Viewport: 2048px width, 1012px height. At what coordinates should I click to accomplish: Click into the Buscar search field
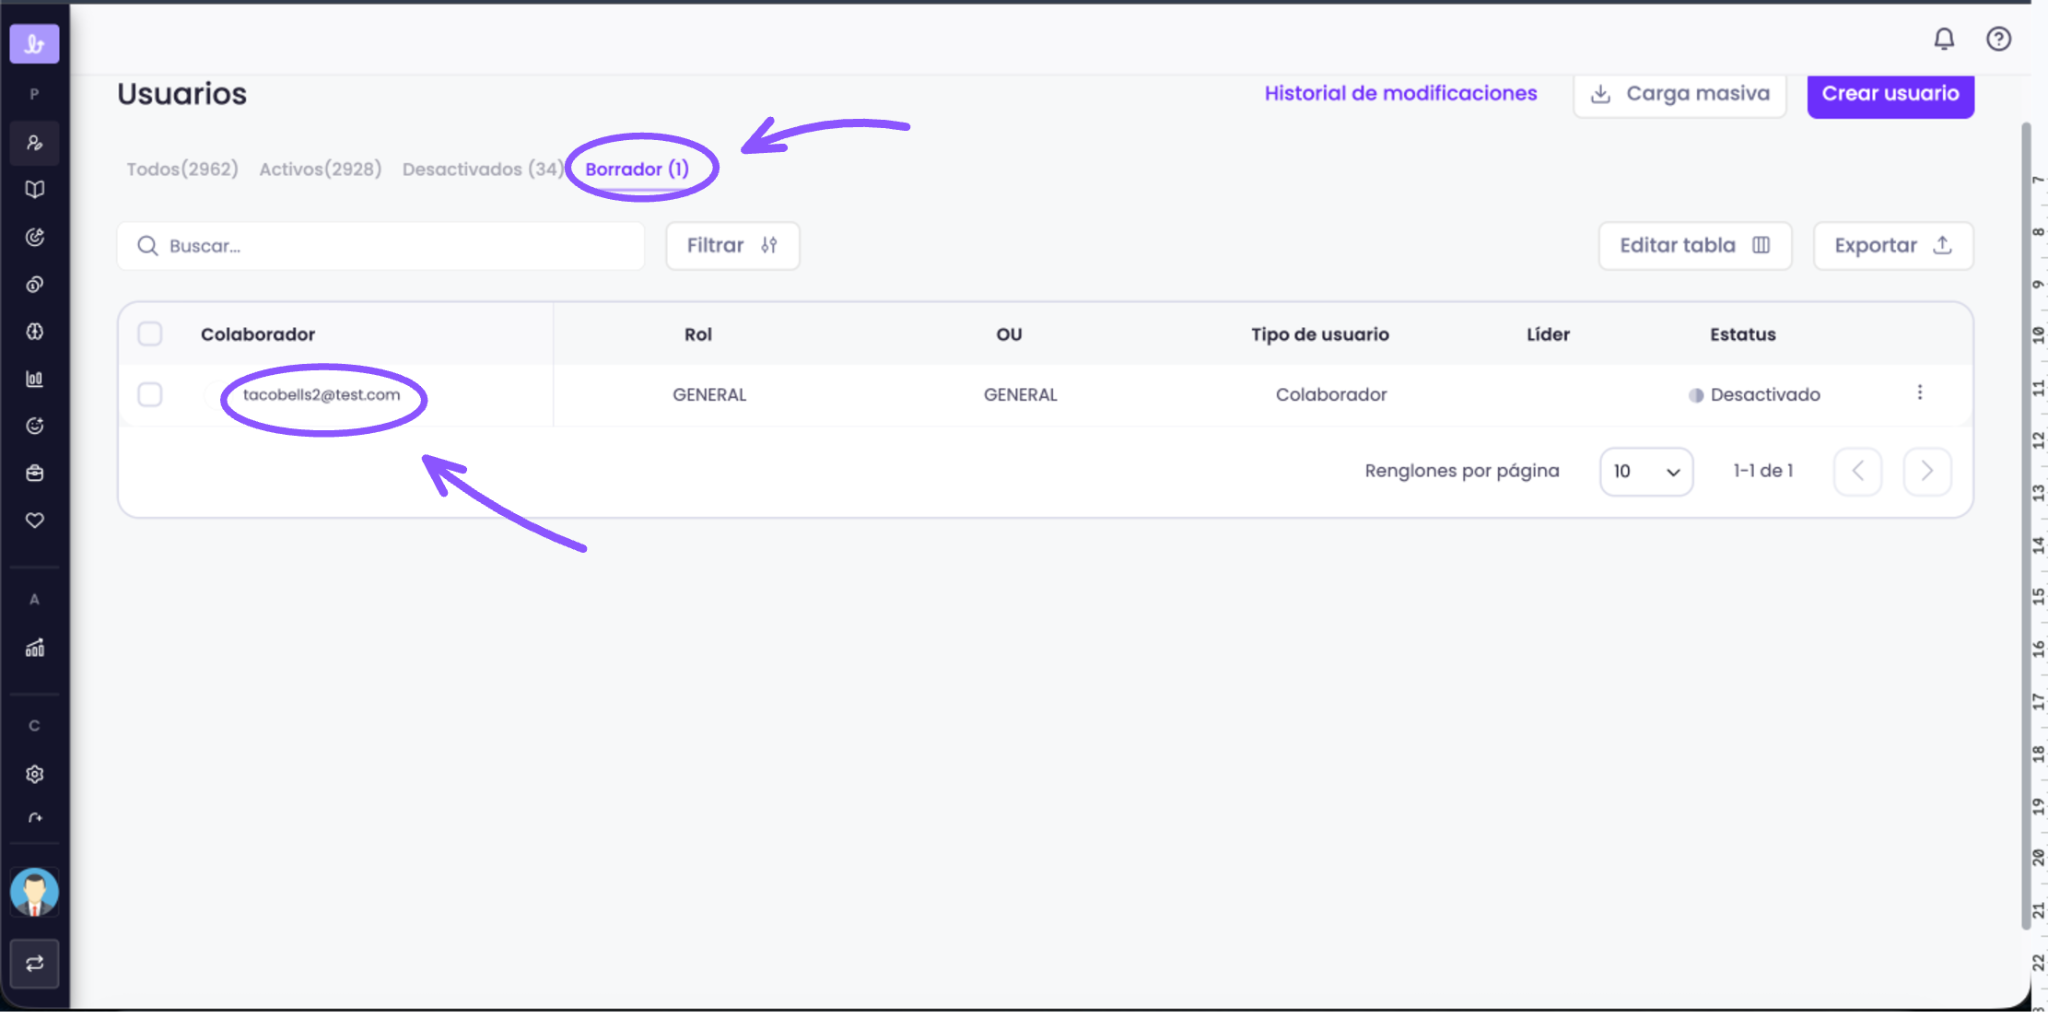tap(381, 246)
